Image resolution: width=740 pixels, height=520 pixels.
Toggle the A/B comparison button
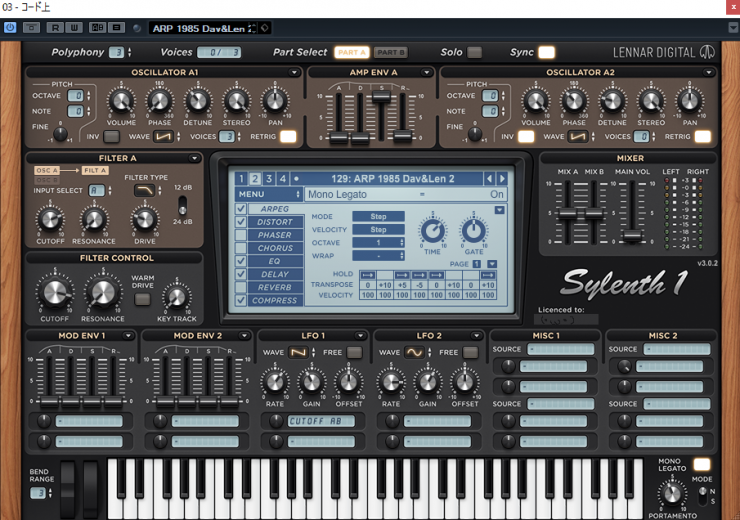point(97,27)
